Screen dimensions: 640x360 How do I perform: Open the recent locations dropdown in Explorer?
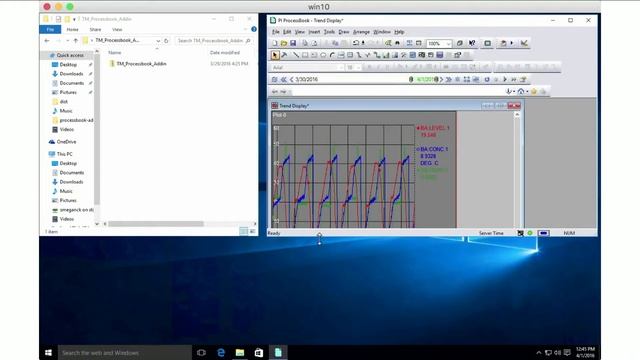point(67,41)
